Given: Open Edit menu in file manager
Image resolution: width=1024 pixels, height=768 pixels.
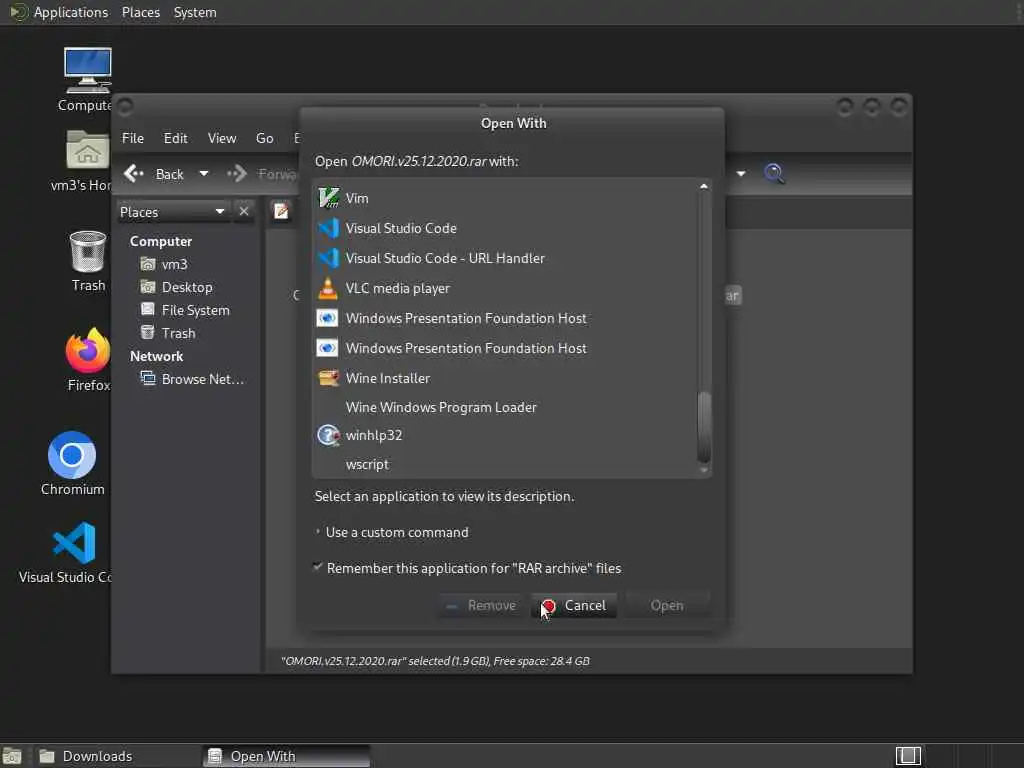Looking at the screenshot, I should [x=175, y=138].
